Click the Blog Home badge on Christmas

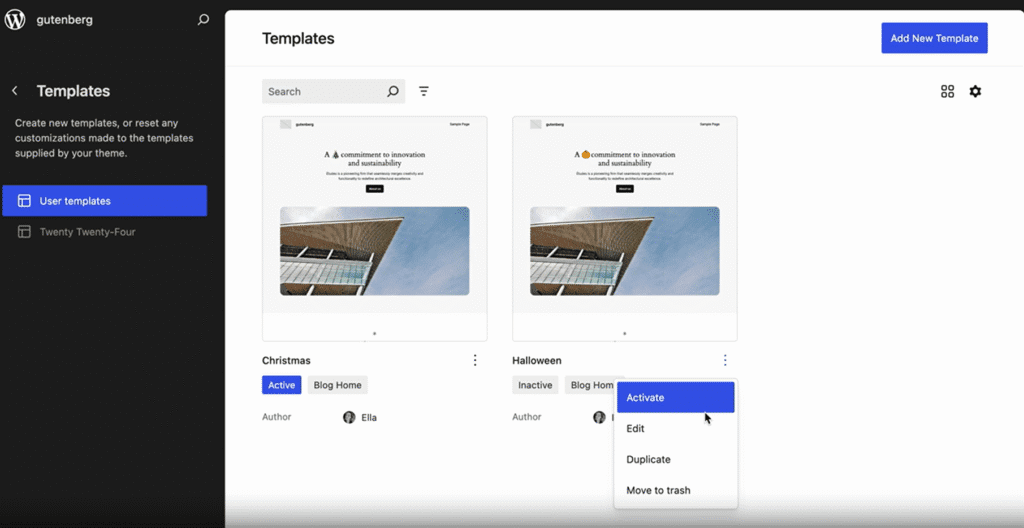point(337,385)
